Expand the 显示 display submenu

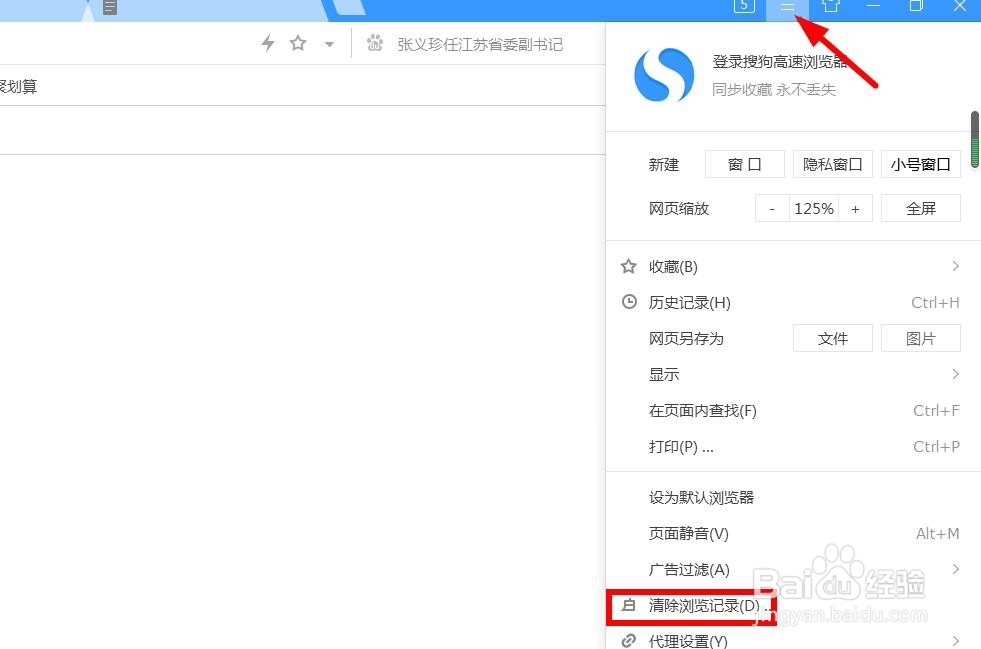(x=664, y=374)
